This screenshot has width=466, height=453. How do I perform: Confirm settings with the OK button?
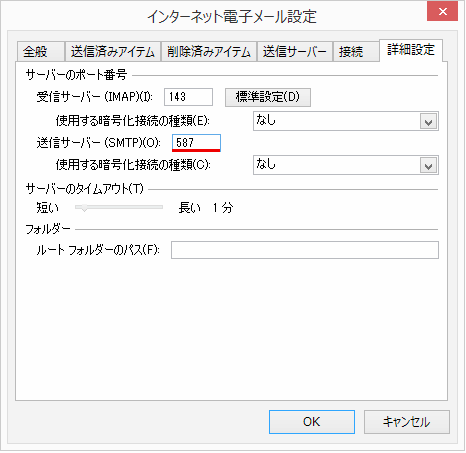[312, 422]
